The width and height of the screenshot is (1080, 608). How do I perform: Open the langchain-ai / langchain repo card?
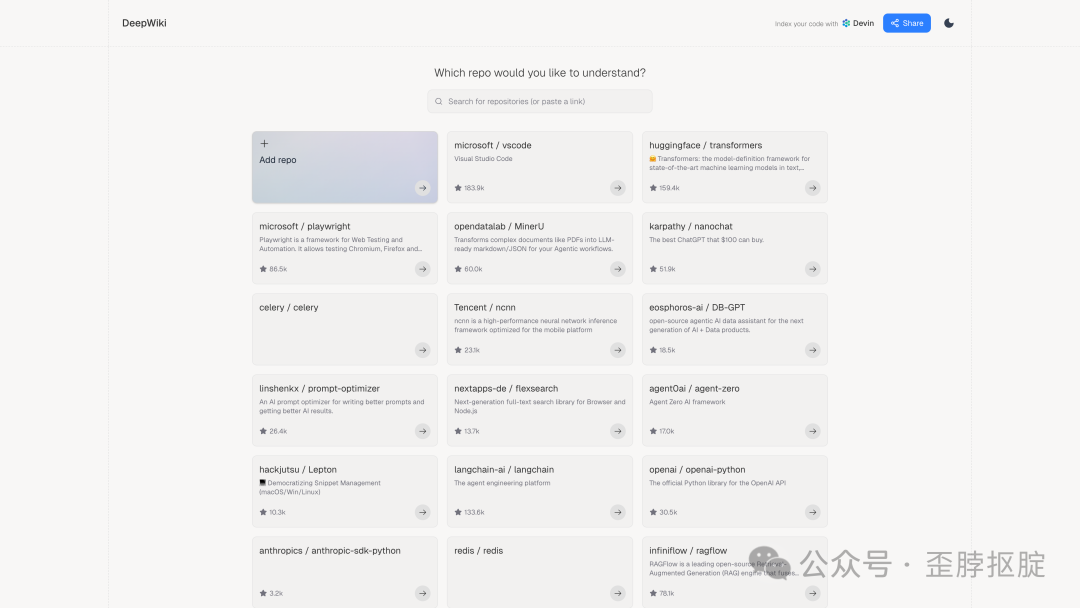point(539,490)
